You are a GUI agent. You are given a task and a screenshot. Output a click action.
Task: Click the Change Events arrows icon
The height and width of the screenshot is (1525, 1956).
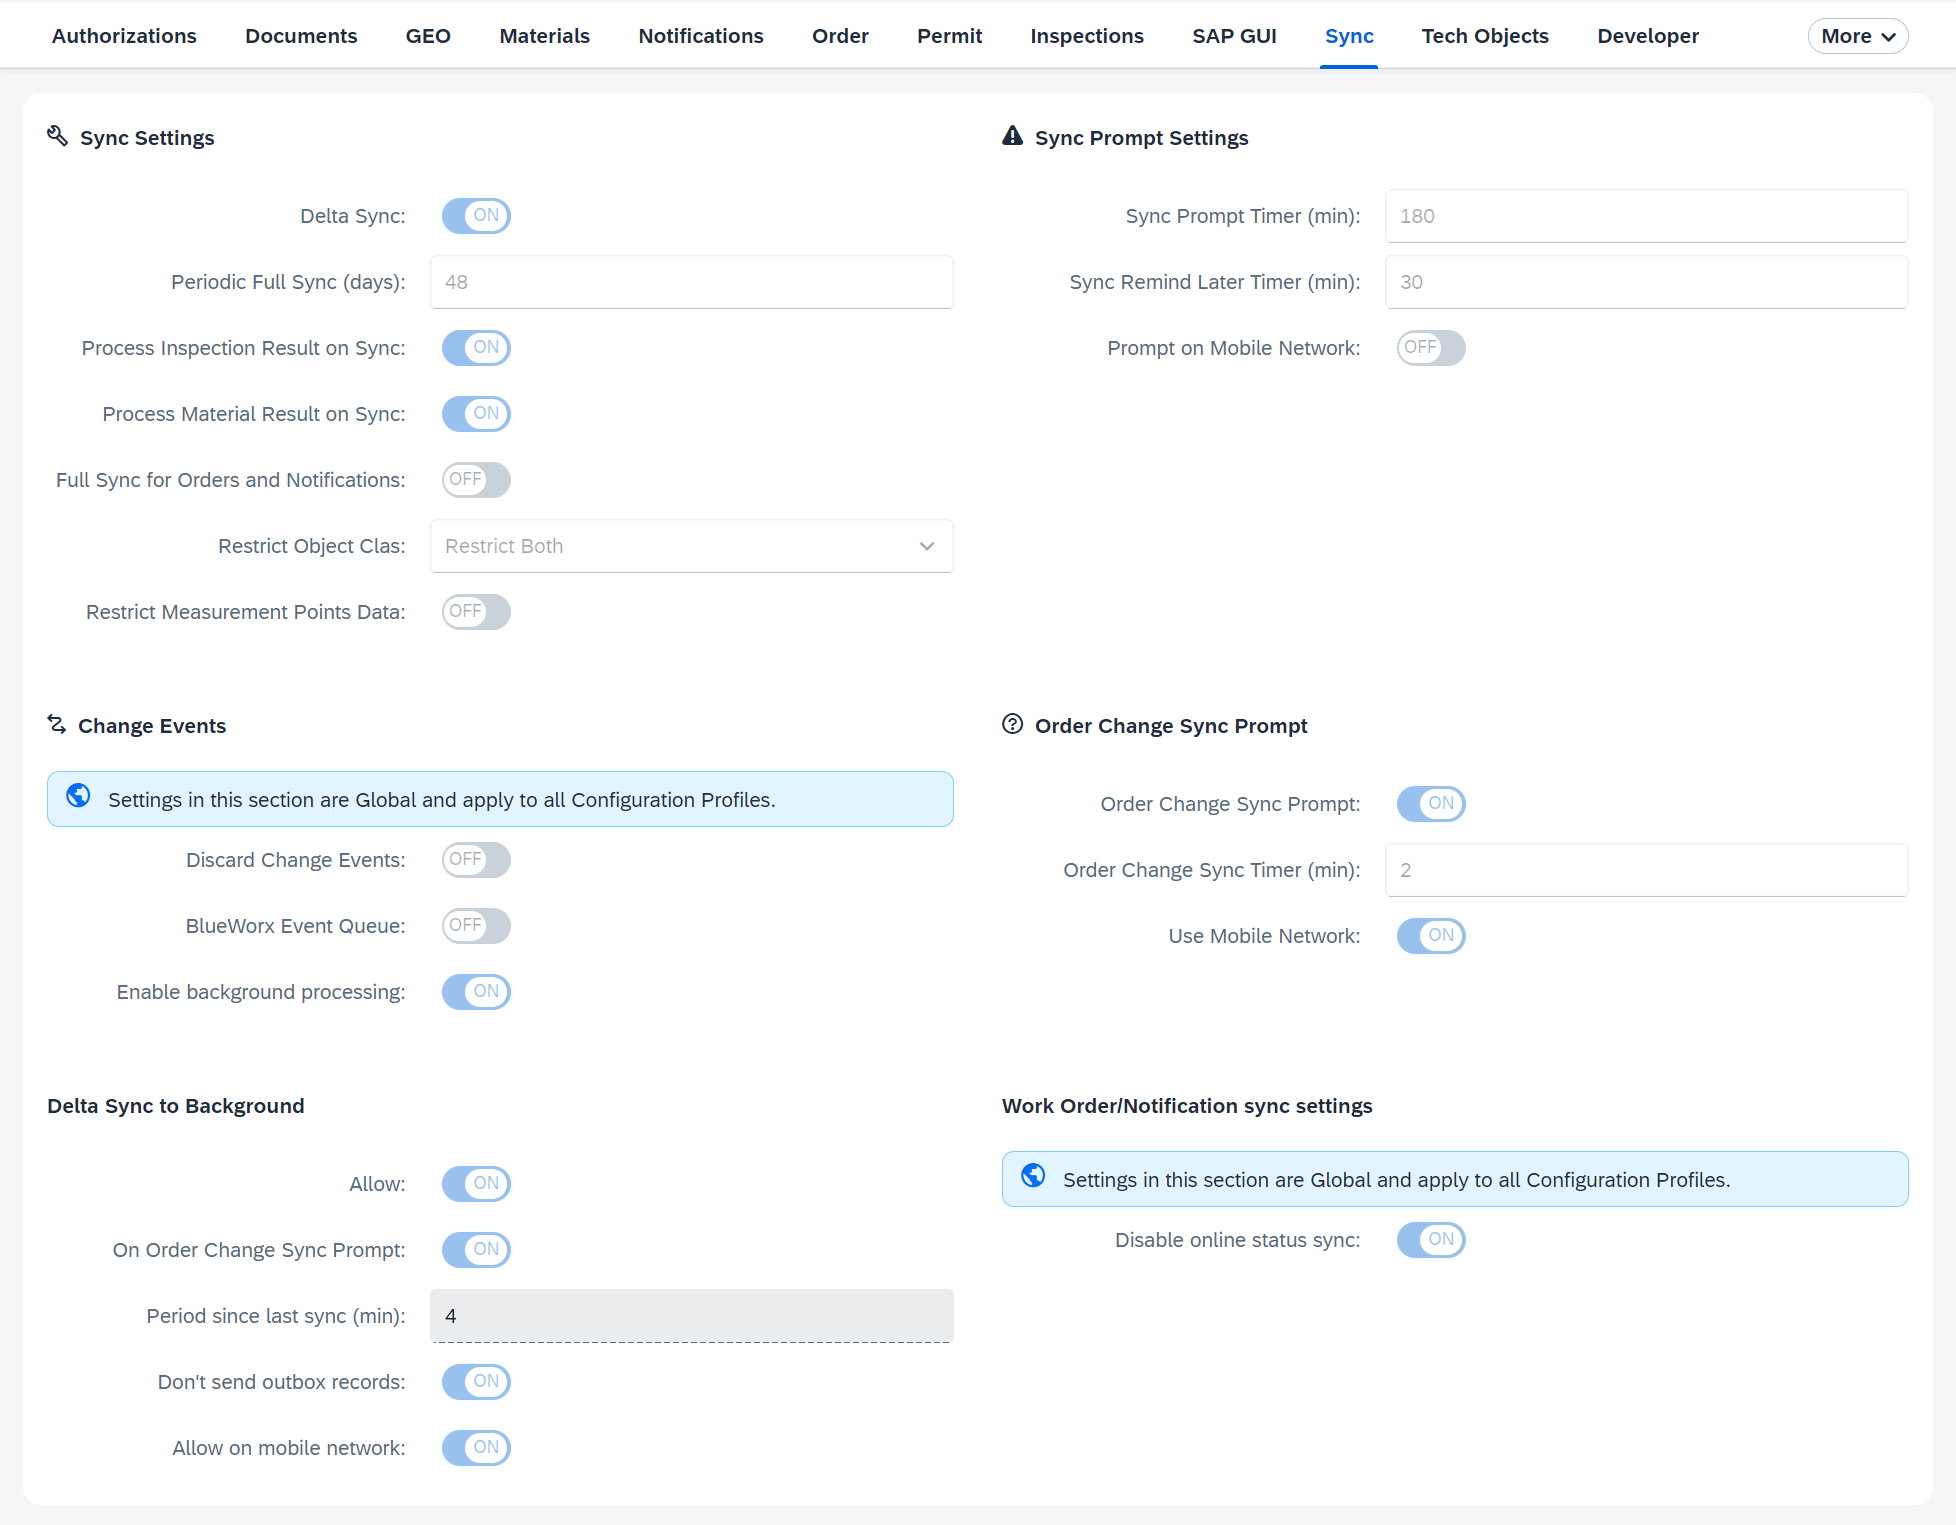pos(57,725)
